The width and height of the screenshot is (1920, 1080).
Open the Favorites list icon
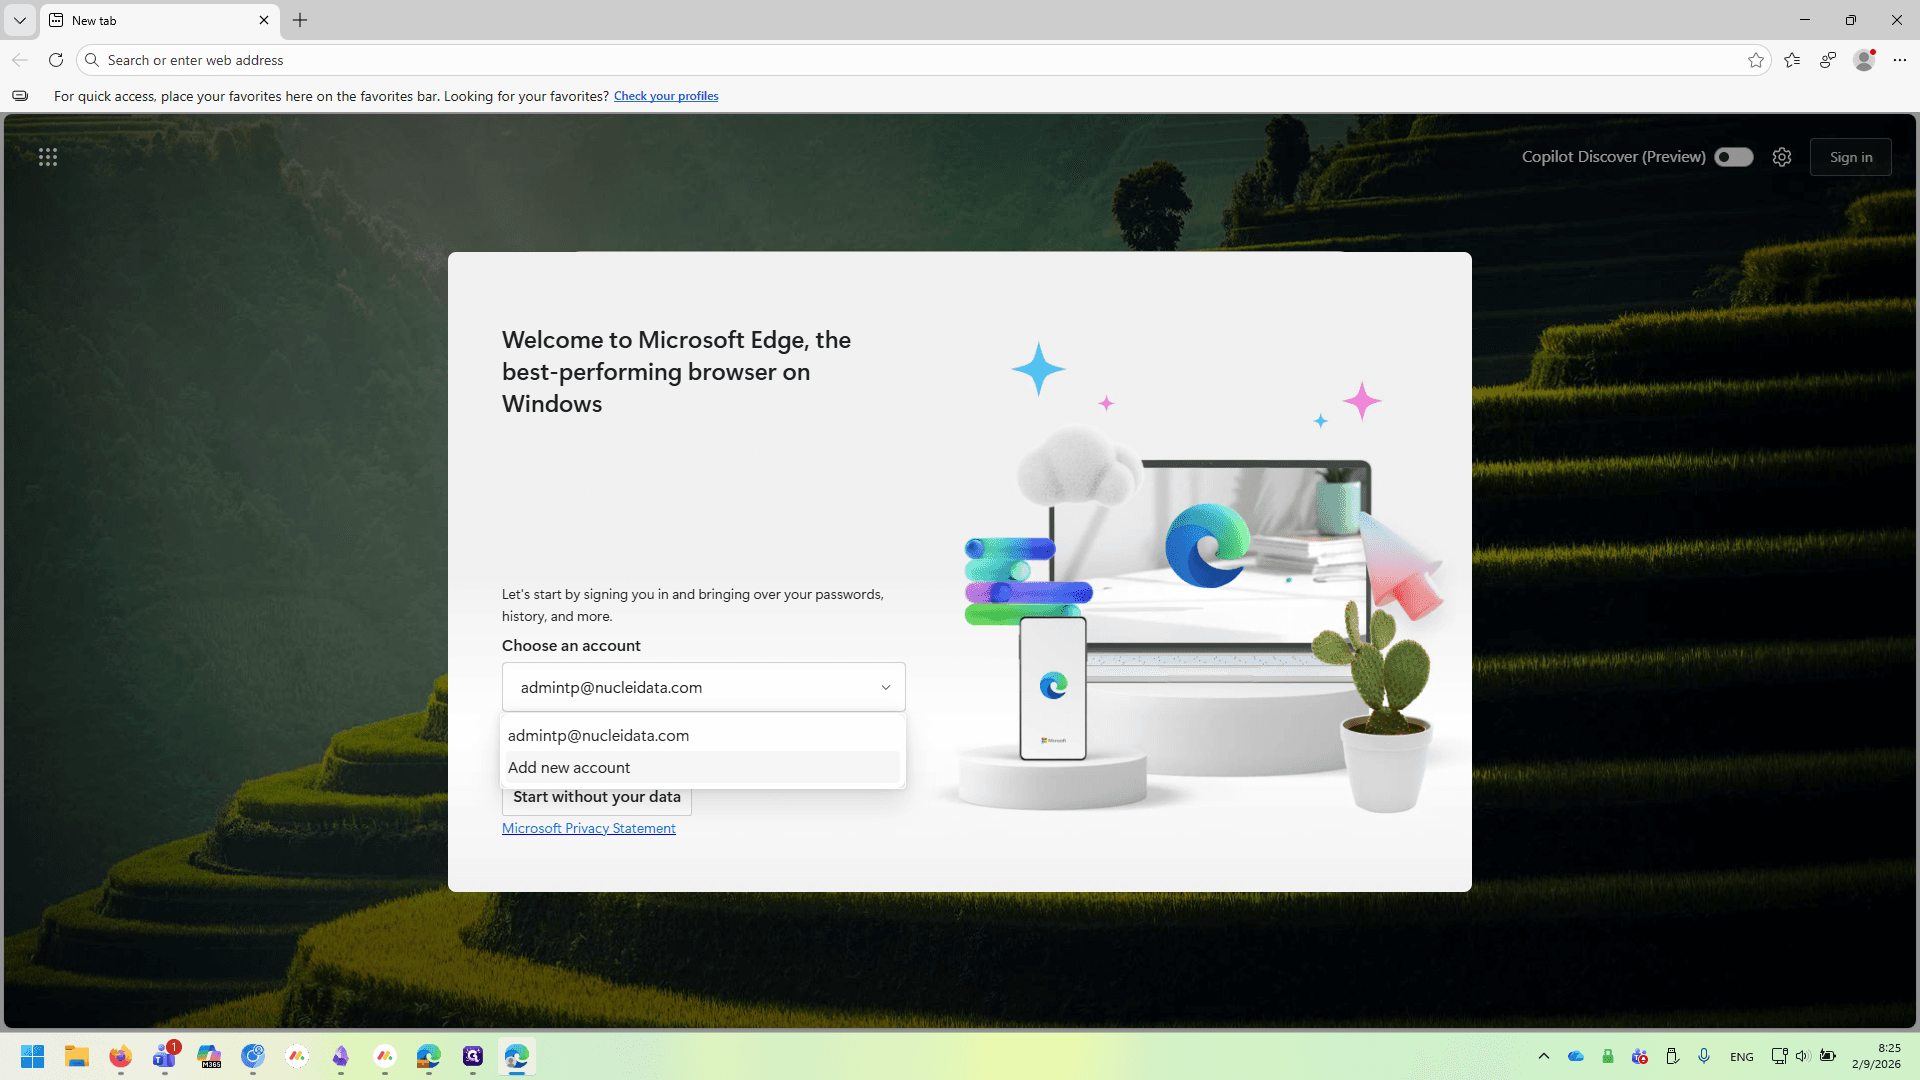tap(1792, 60)
